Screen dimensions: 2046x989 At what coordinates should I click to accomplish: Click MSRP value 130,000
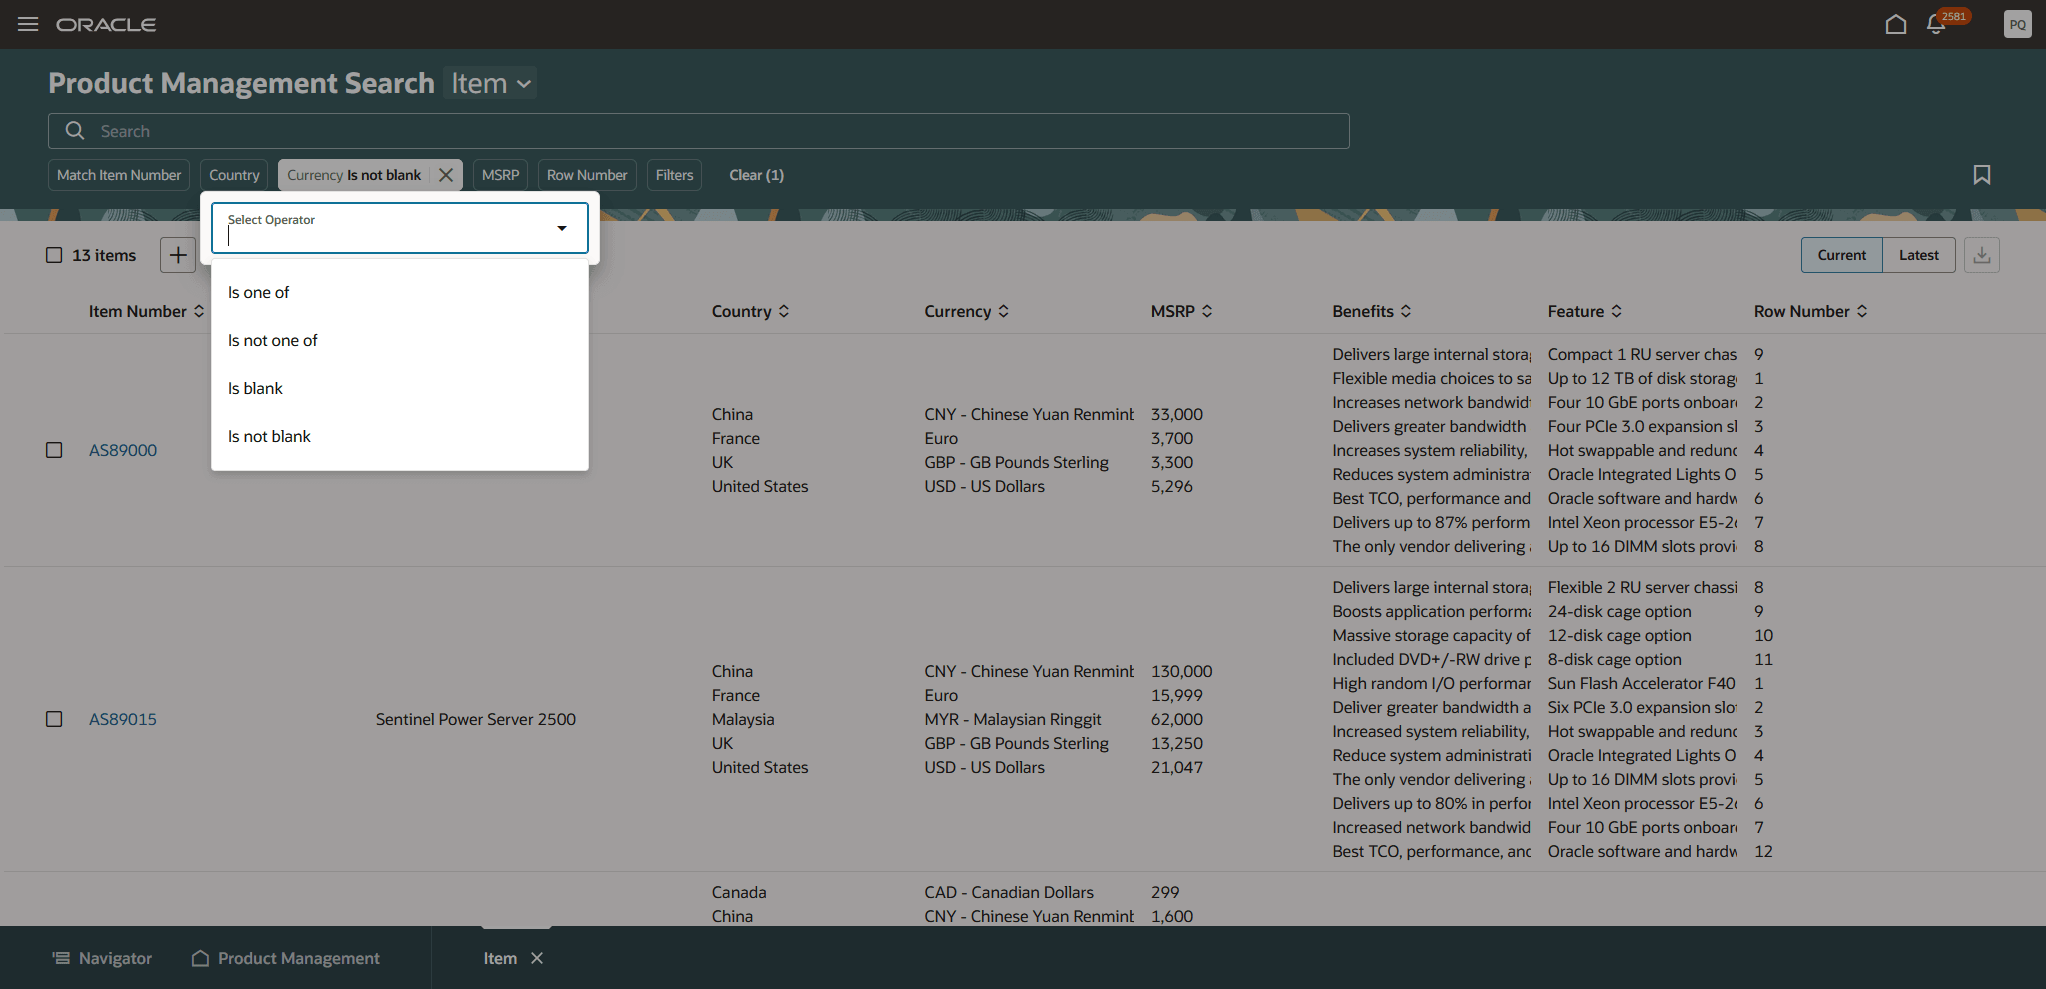(x=1182, y=671)
